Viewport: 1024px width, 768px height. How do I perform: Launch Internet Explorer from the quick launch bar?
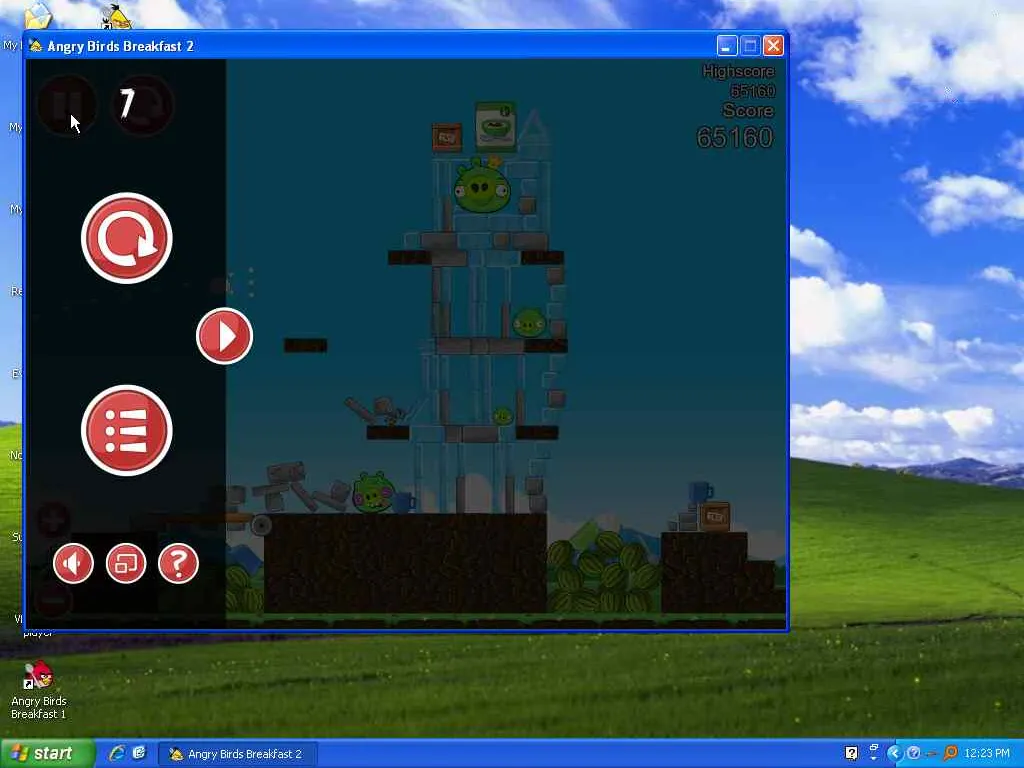pos(117,754)
